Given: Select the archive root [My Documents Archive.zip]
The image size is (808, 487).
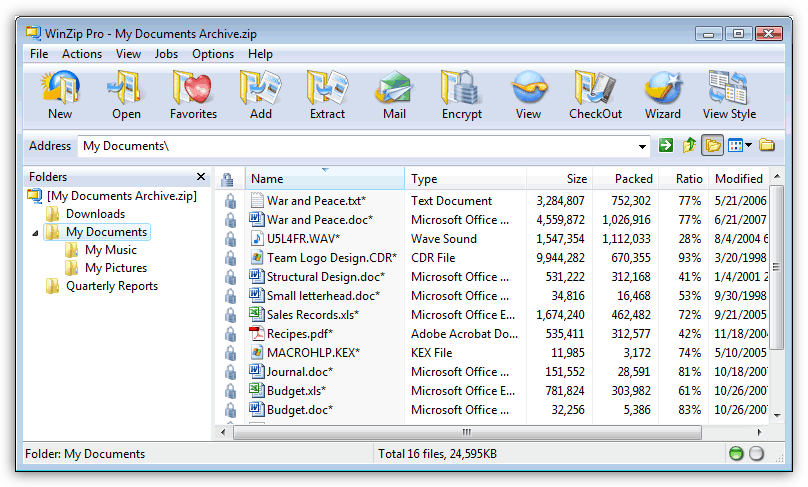Looking at the screenshot, I should pos(122,196).
